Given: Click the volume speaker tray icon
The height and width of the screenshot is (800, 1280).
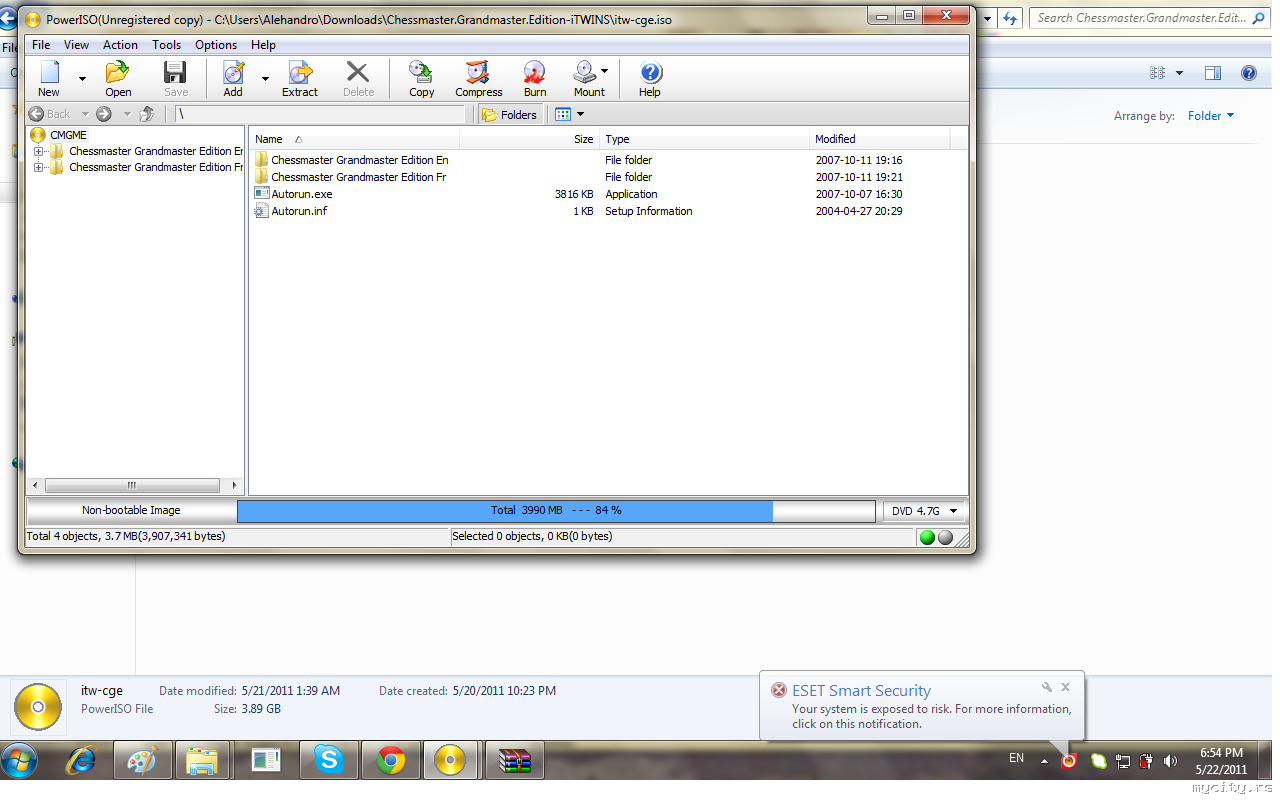Looking at the screenshot, I should pyautogui.click(x=1170, y=761).
